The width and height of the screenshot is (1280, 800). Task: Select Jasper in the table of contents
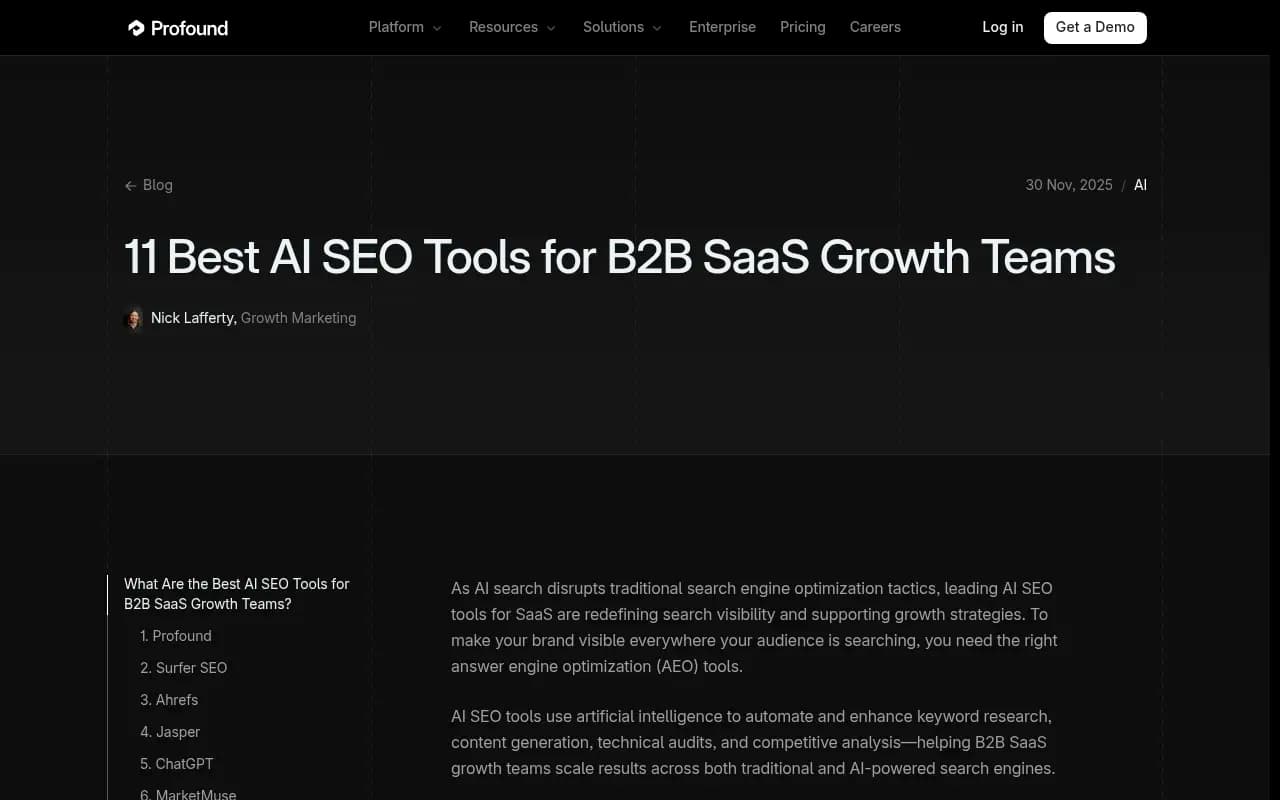[170, 732]
